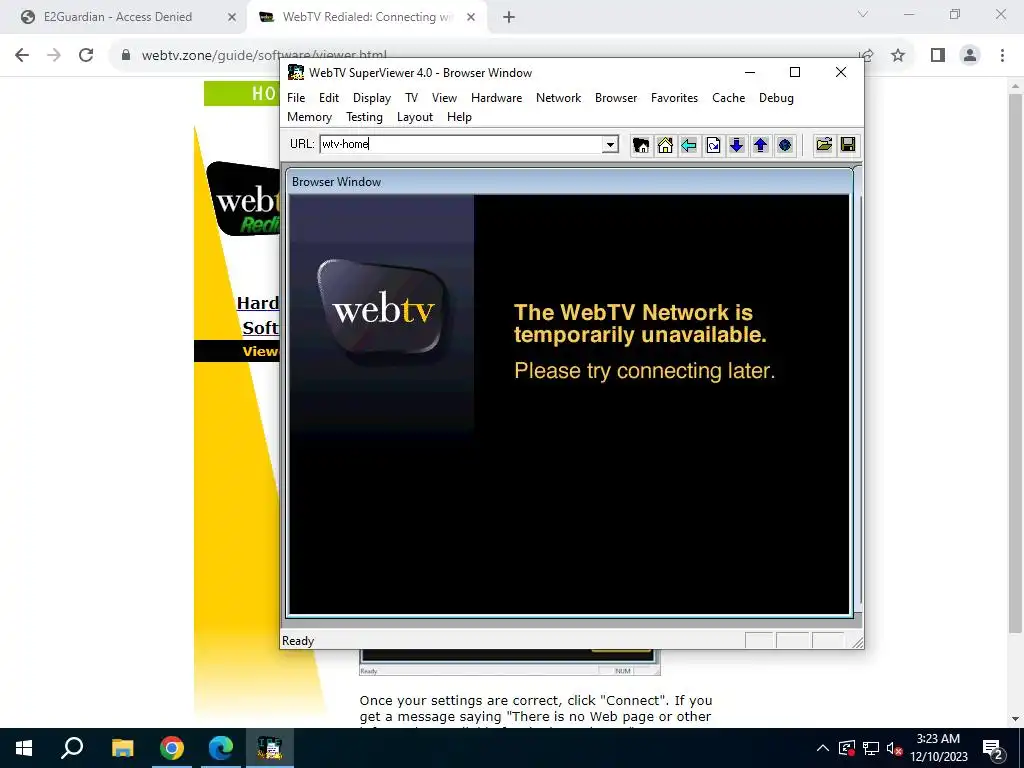Open the notification center icon
The height and width of the screenshot is (768, 1024).
[993, 748]
